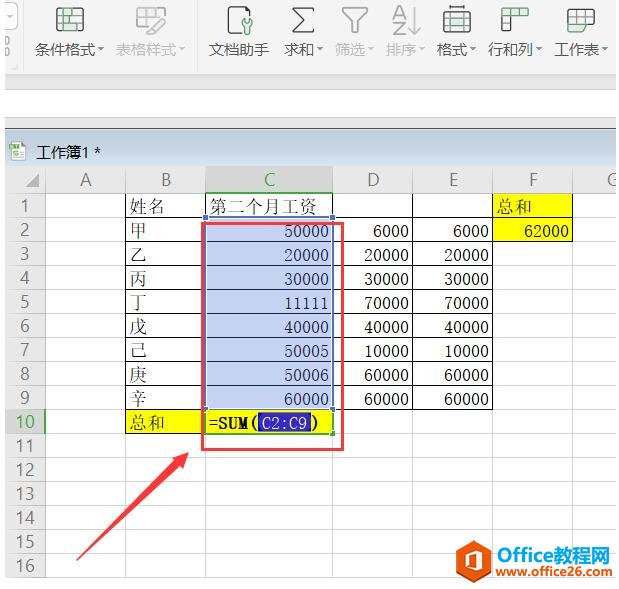Expand the 表格样式 dropdown arrow
Viewport: 619px width, 589px height.
(x=182, y=50)
